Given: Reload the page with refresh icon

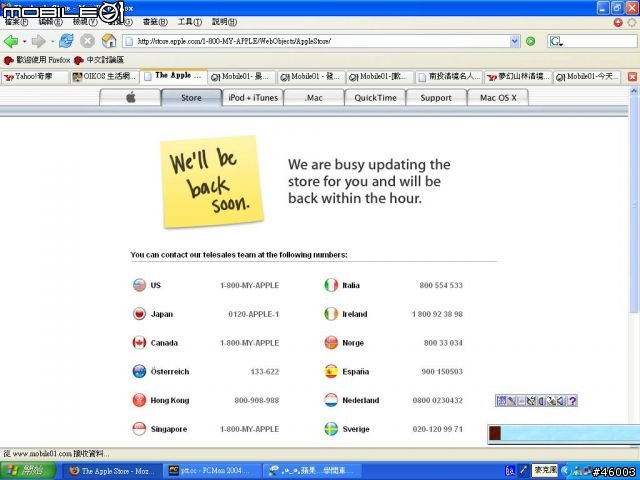Looking at the screenshot, I should 66,41.
